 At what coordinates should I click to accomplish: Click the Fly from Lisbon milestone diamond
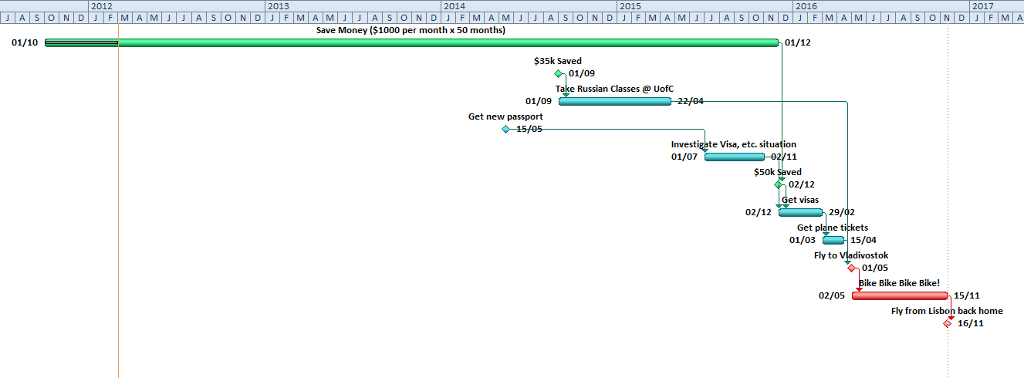pyautogui.click(x=948, y=323)
